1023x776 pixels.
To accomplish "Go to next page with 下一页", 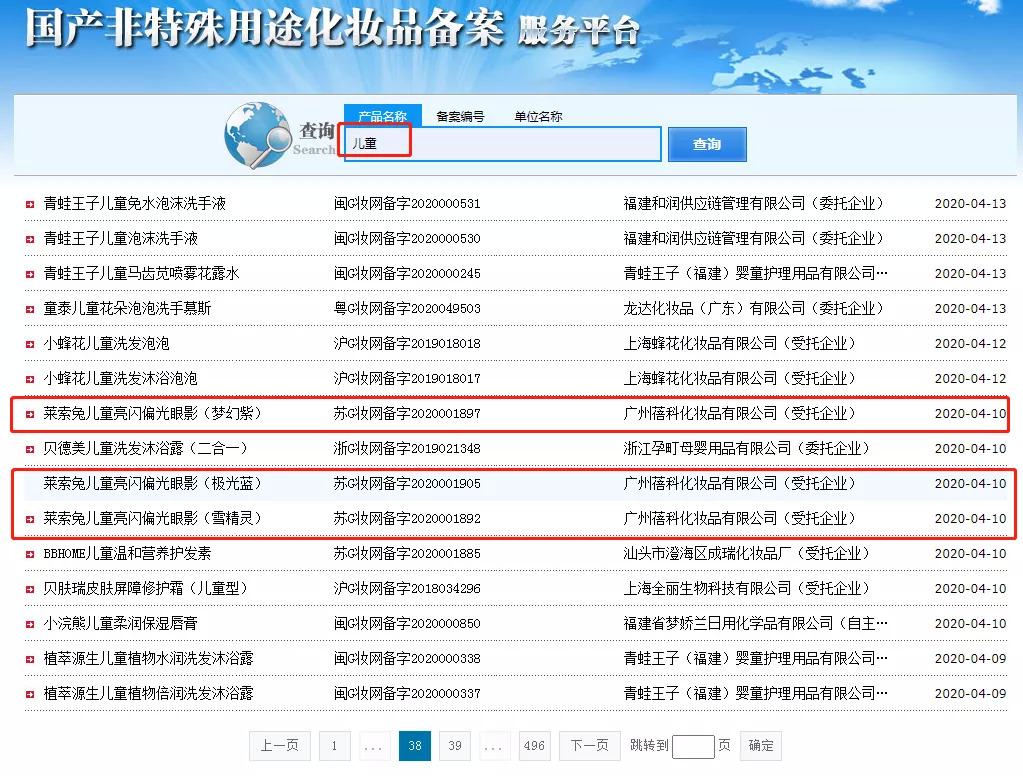I will (589, 745).
